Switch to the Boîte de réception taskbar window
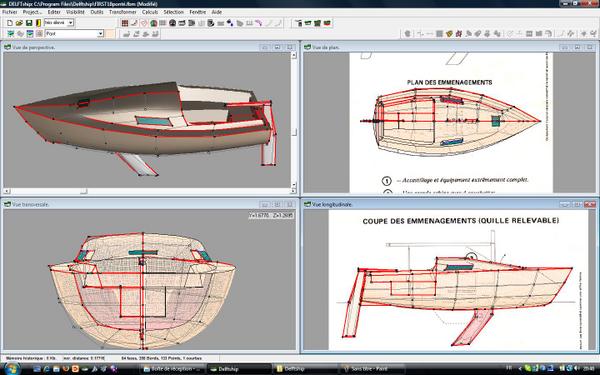The width and height of the screenshot is (600, 375). coord(173,369)
